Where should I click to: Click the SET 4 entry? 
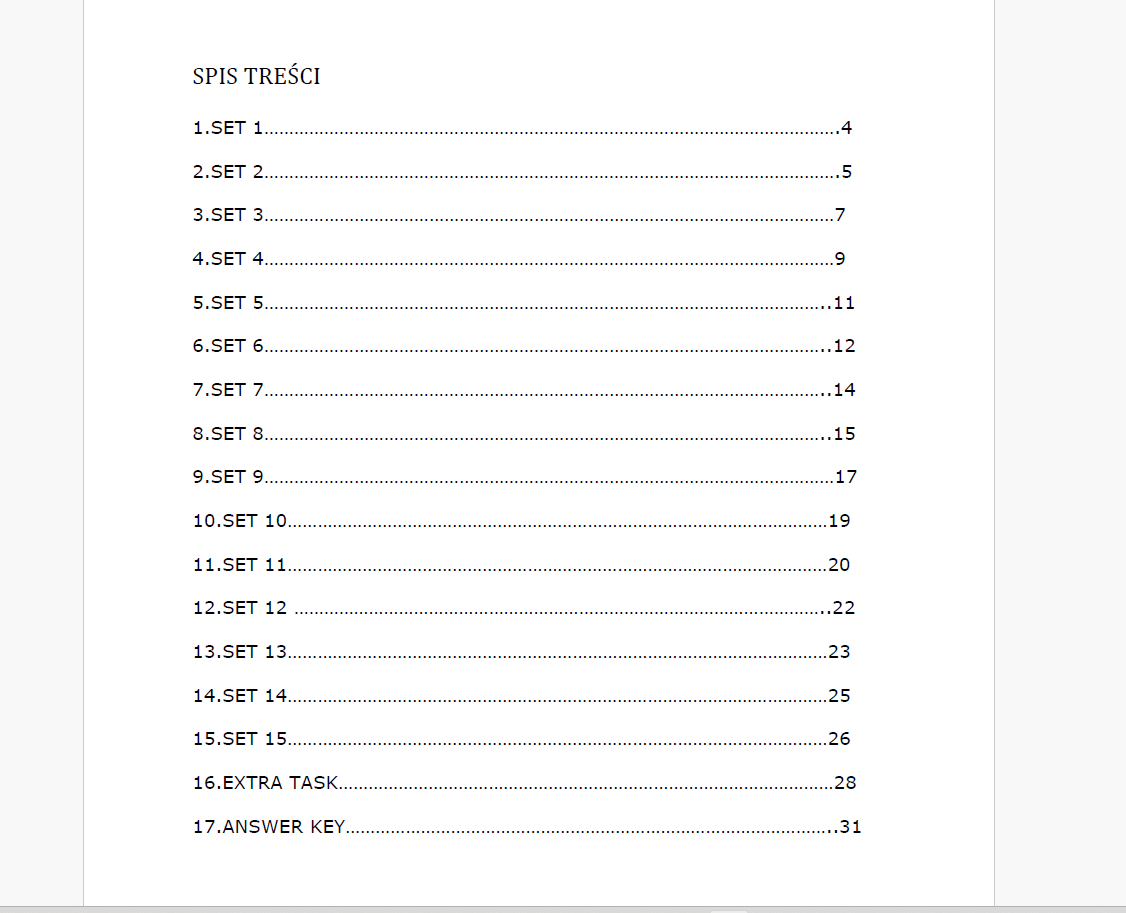coord(228,259)
